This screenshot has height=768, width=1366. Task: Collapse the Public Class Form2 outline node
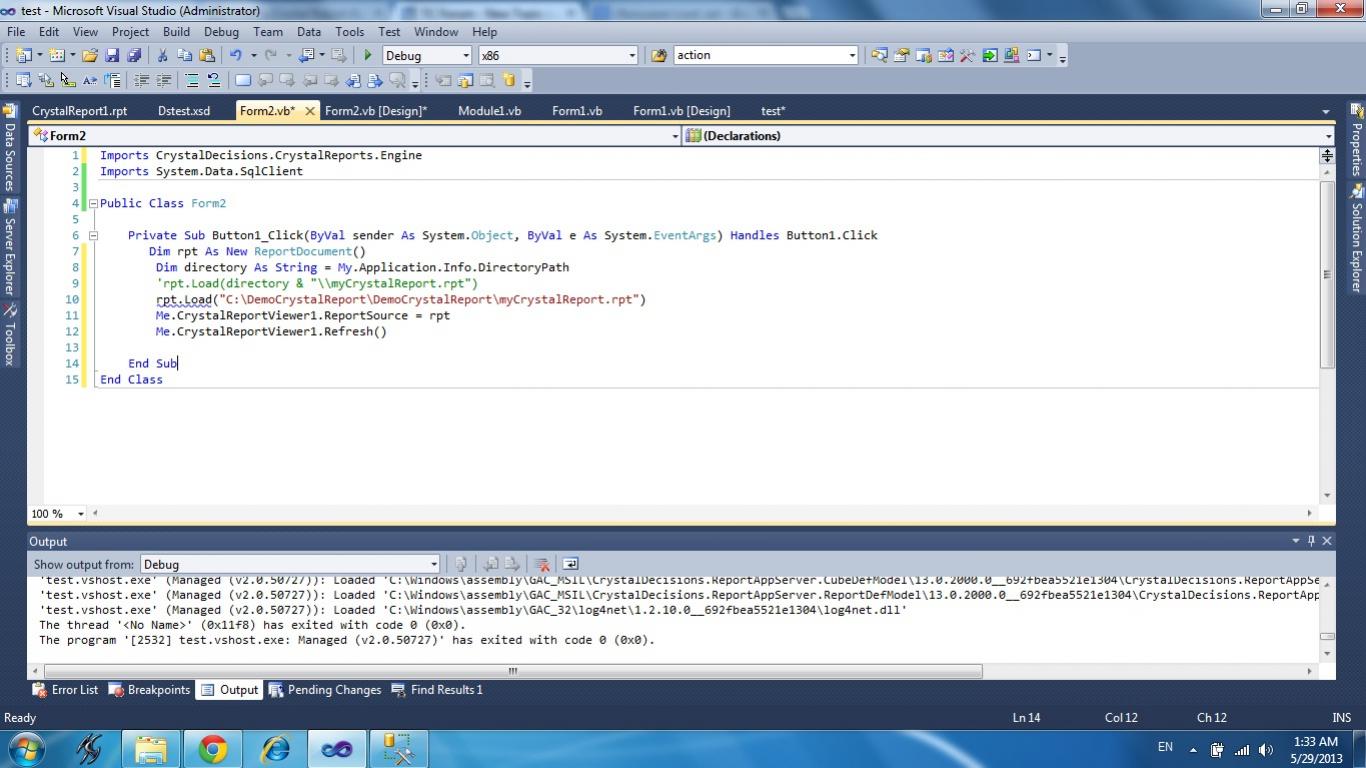(x=93, y=203)
